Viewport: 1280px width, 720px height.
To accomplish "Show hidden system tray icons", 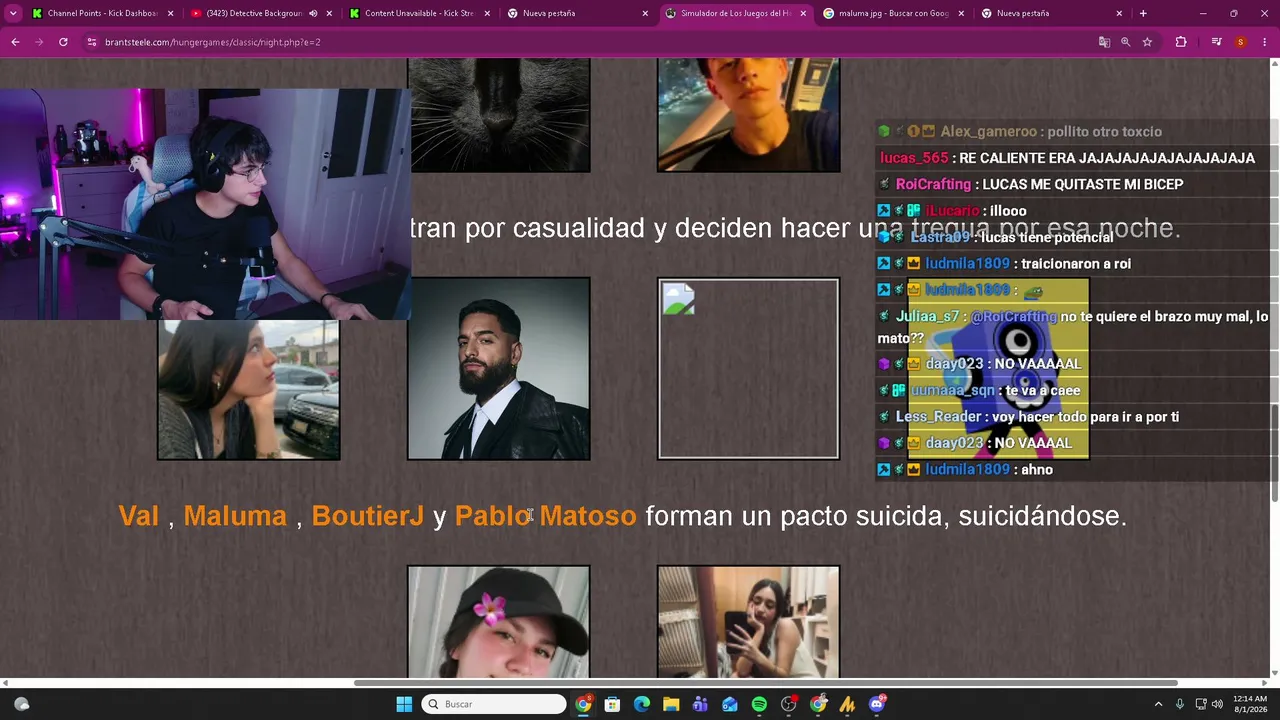I will click(1158, 704).
